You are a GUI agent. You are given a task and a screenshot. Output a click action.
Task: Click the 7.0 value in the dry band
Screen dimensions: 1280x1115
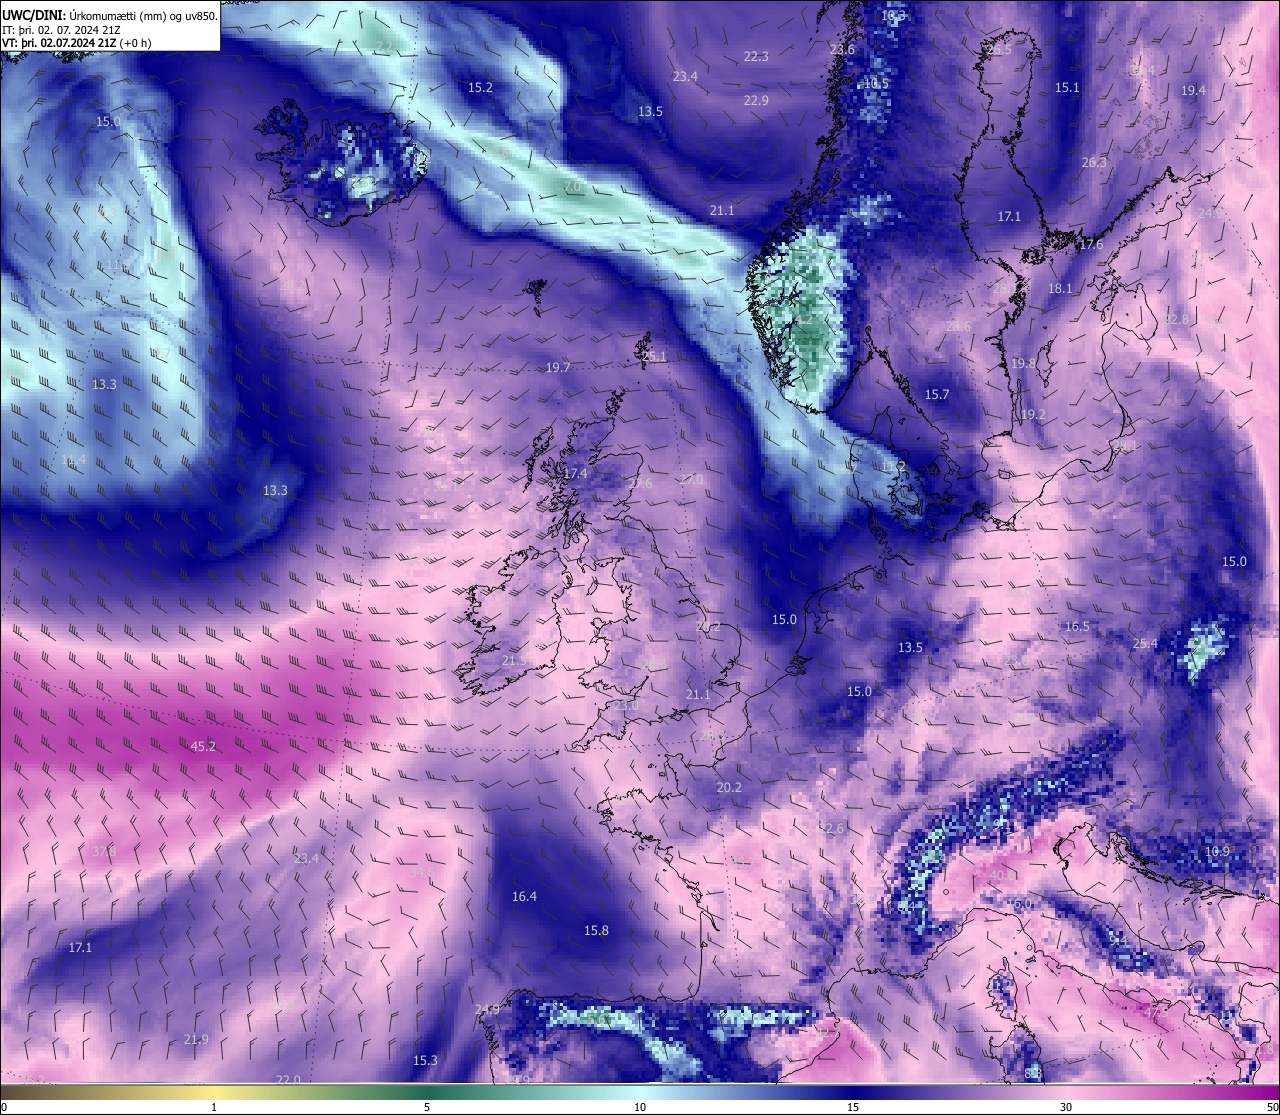(572, 187)
